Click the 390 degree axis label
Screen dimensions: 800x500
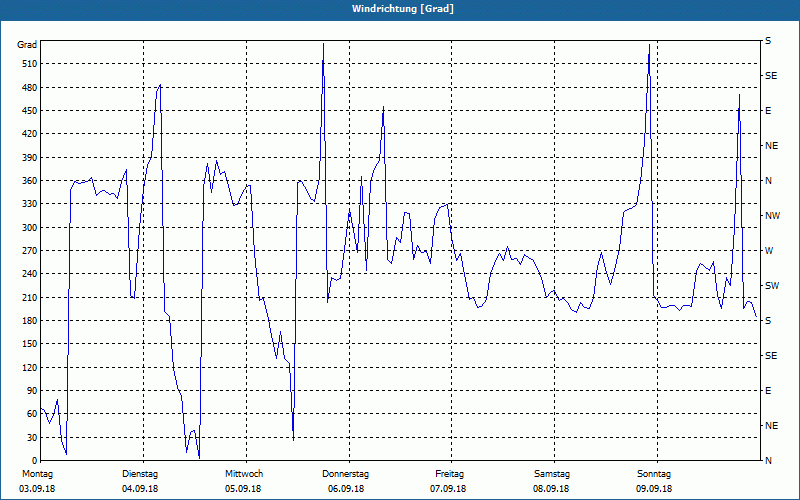pos(30,158)
